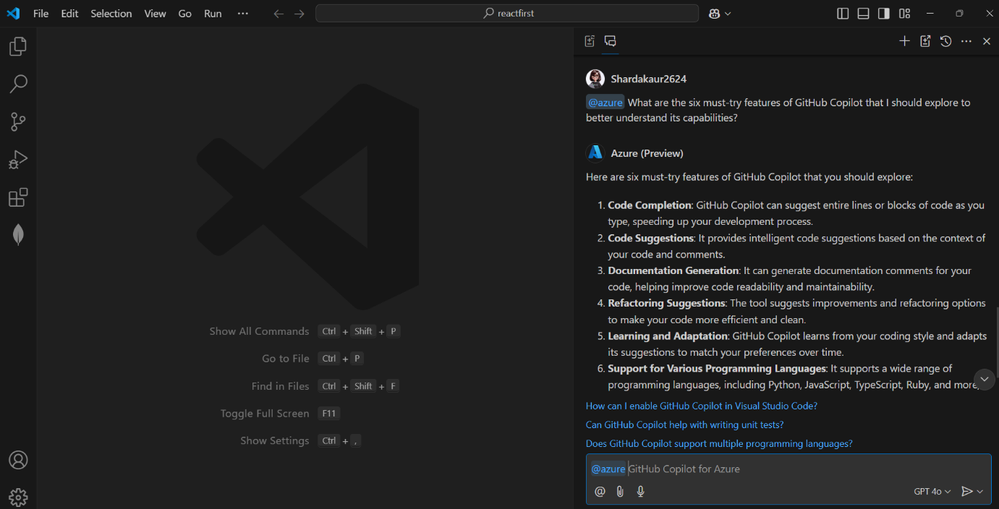Click 'Find in Files' hint text
This screenshot has height=509, width=999.
pyautogui.click(x=280, y=386)
